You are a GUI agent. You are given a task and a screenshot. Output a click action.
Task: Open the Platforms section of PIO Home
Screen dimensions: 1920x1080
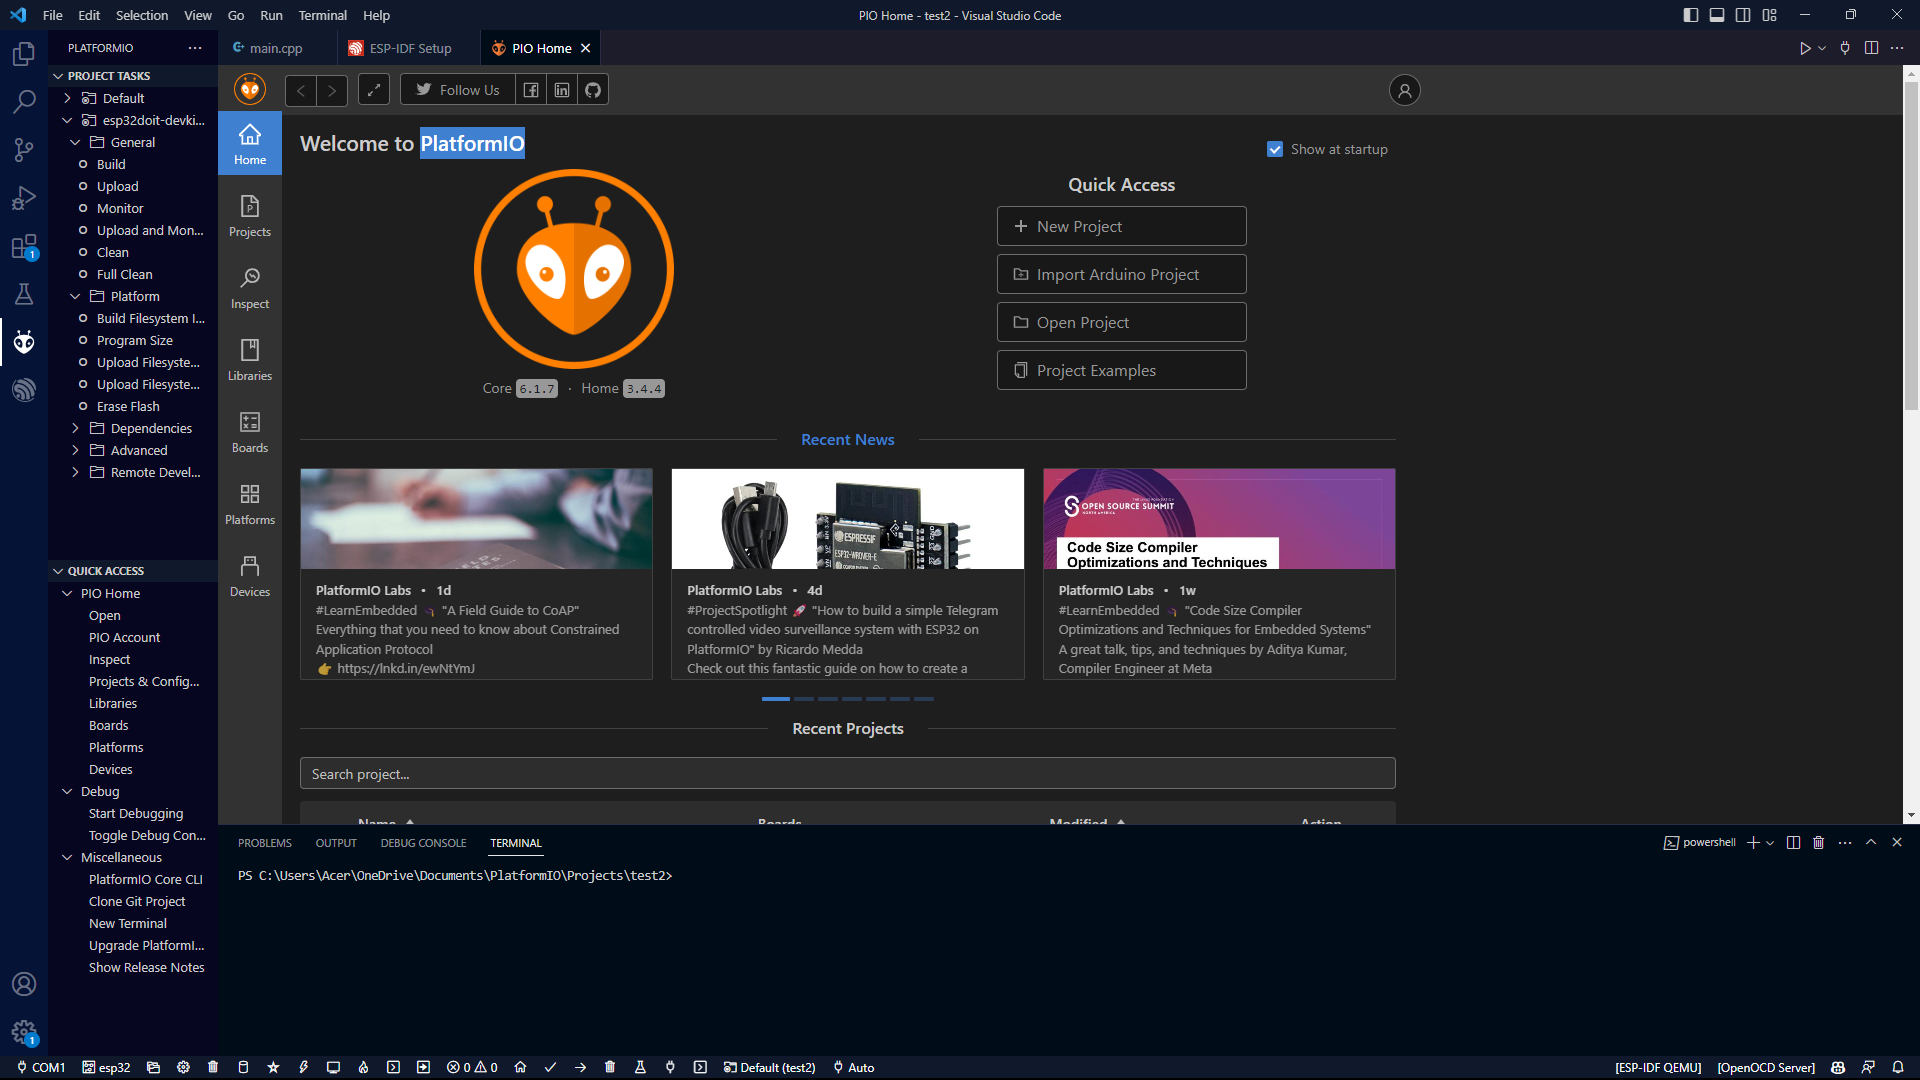pos(249,503)
